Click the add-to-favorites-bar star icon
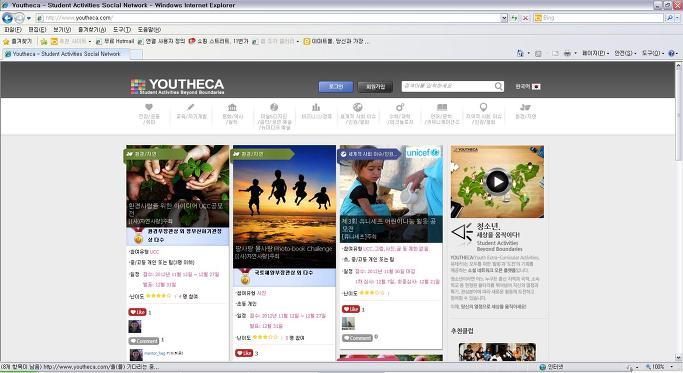683x373 pixels. 44,41
